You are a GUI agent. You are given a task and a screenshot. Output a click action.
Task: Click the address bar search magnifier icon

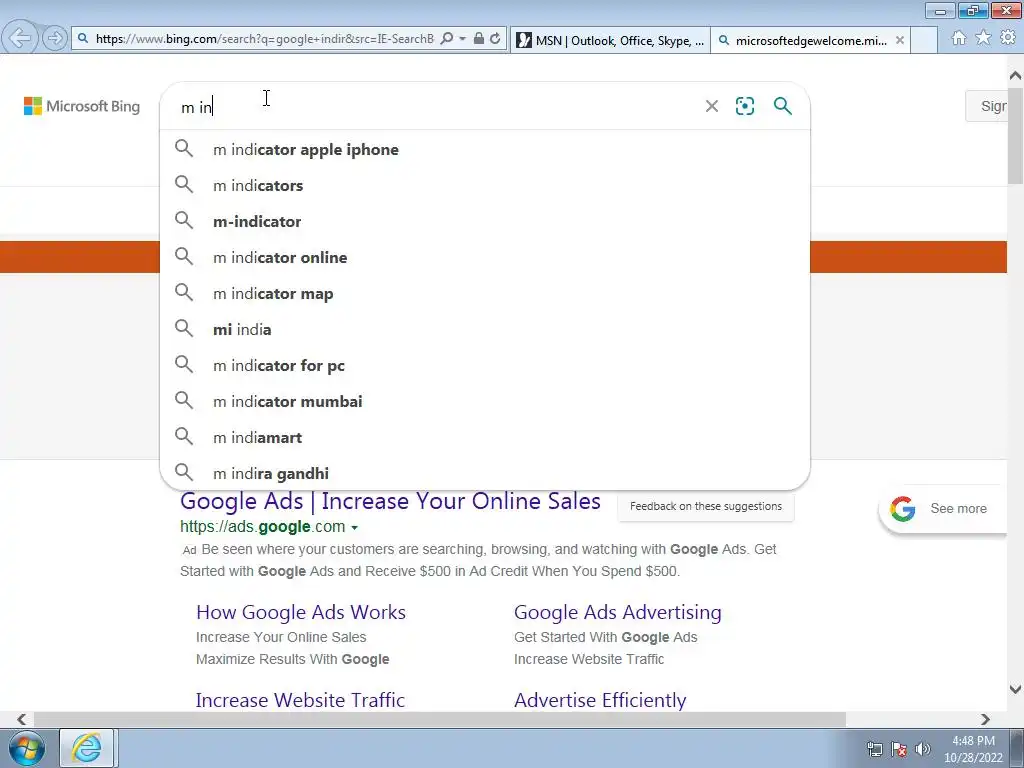point(447,39)
